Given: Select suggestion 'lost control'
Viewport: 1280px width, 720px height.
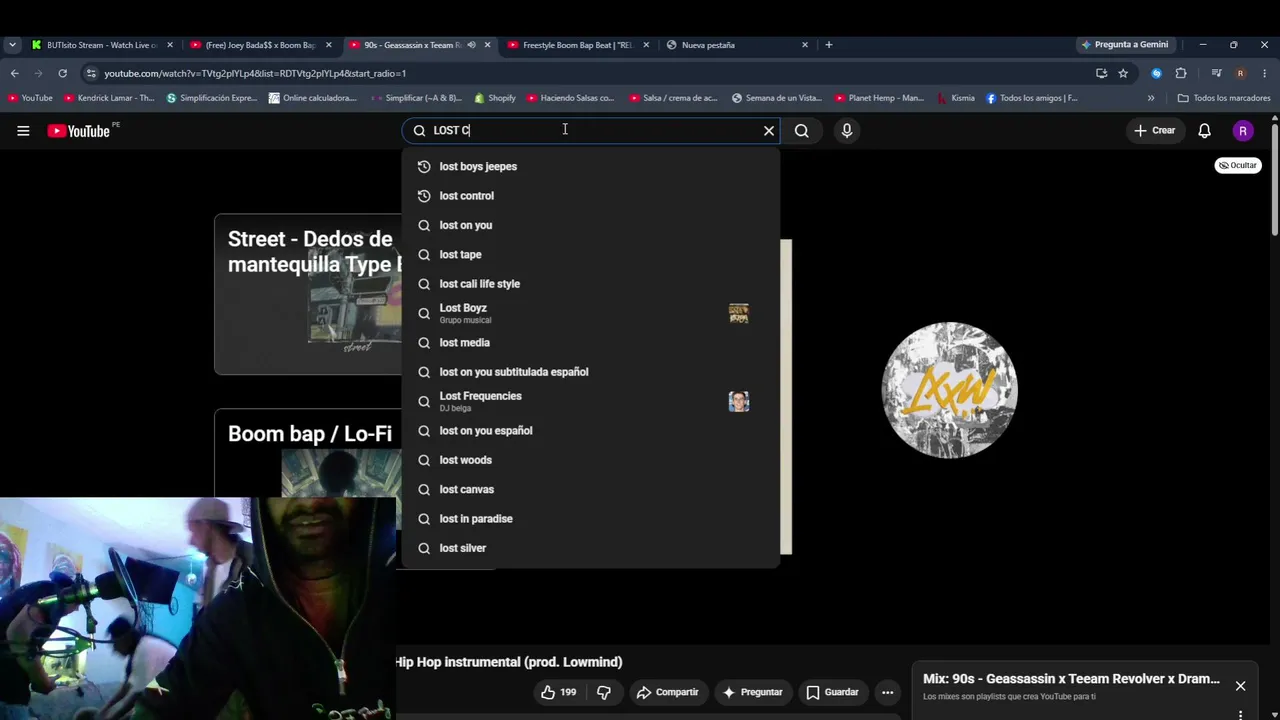Looking at the screenshot, I should 590,196.
